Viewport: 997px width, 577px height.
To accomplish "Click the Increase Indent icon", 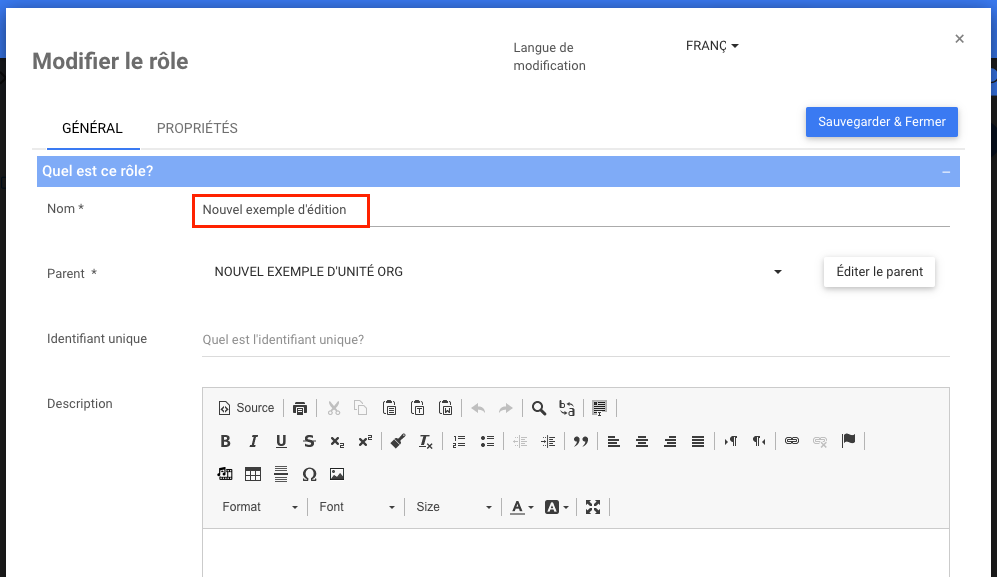I will (547, 441).
